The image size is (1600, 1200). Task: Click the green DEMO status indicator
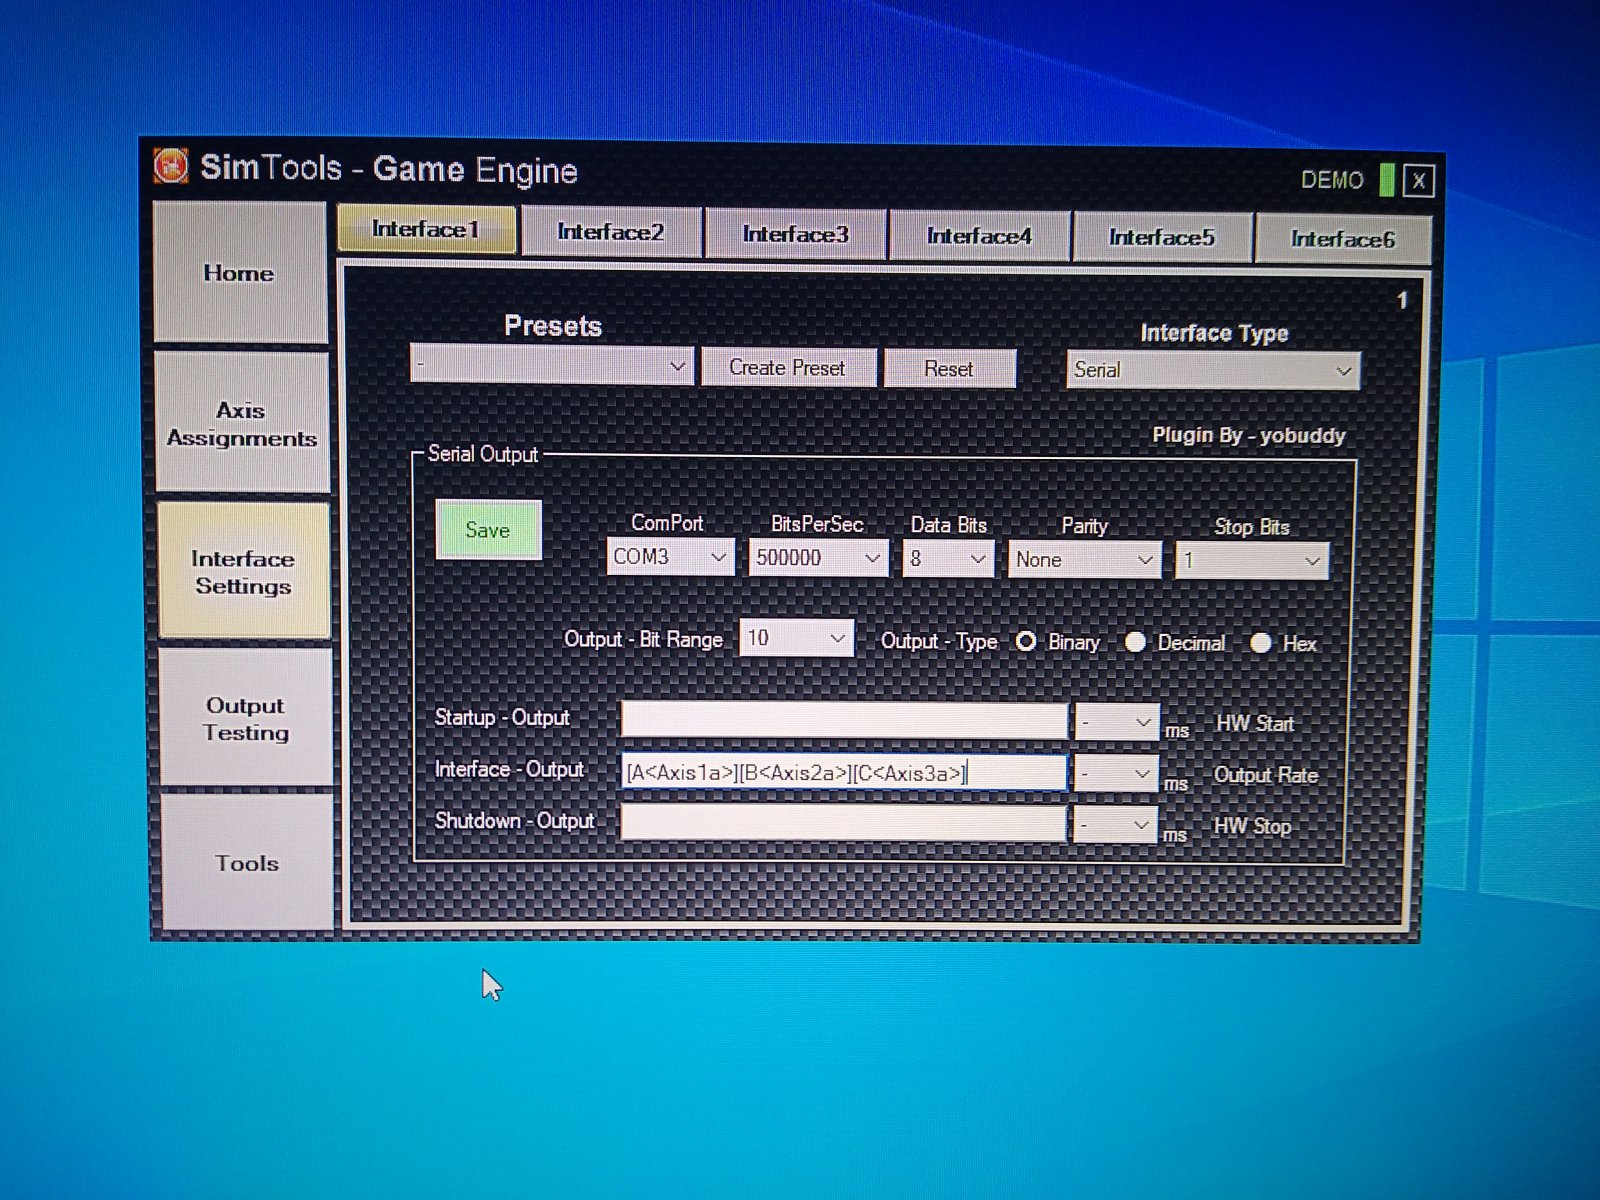click(x=1386, y=180)
